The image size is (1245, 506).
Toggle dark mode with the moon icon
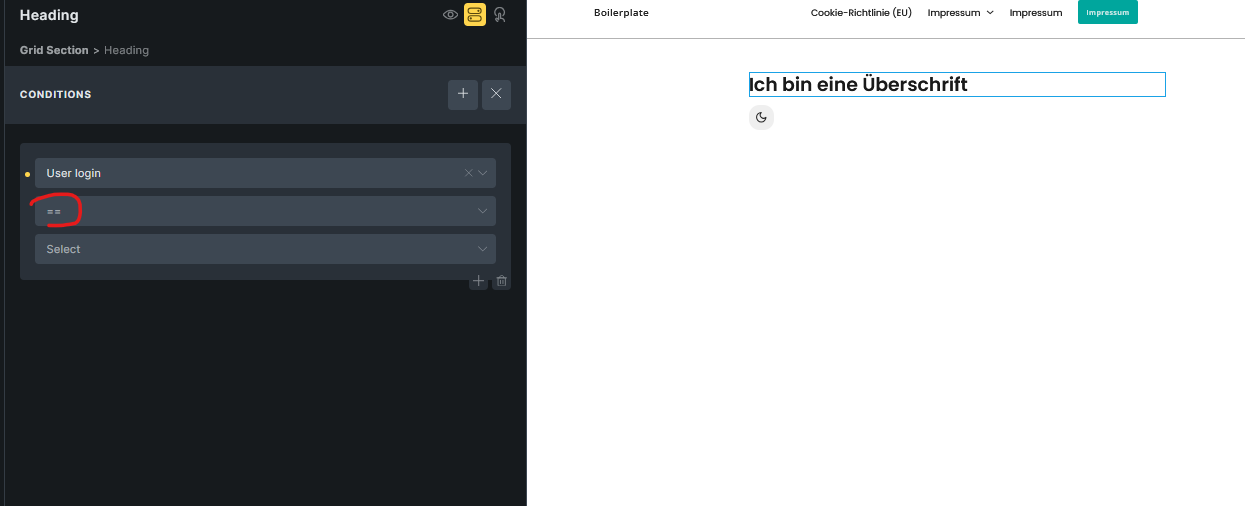[761, 118]
